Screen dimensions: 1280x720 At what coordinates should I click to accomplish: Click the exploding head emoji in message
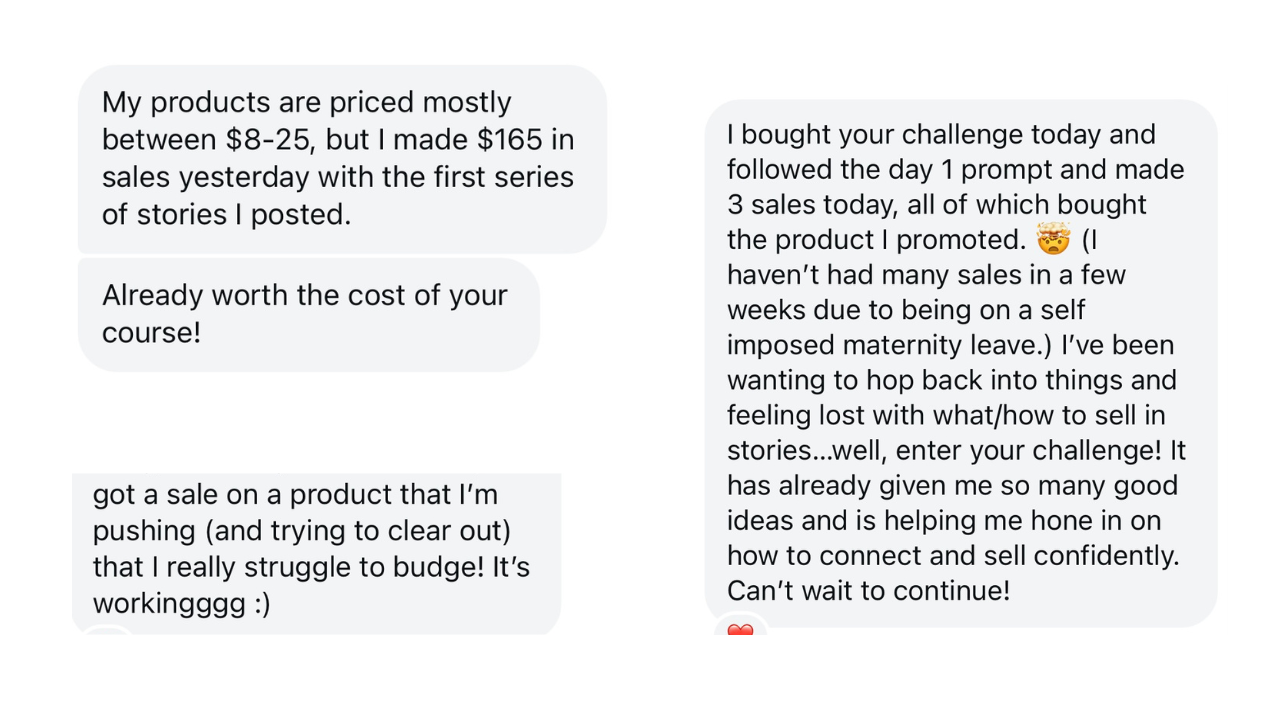pos(1054,240)
